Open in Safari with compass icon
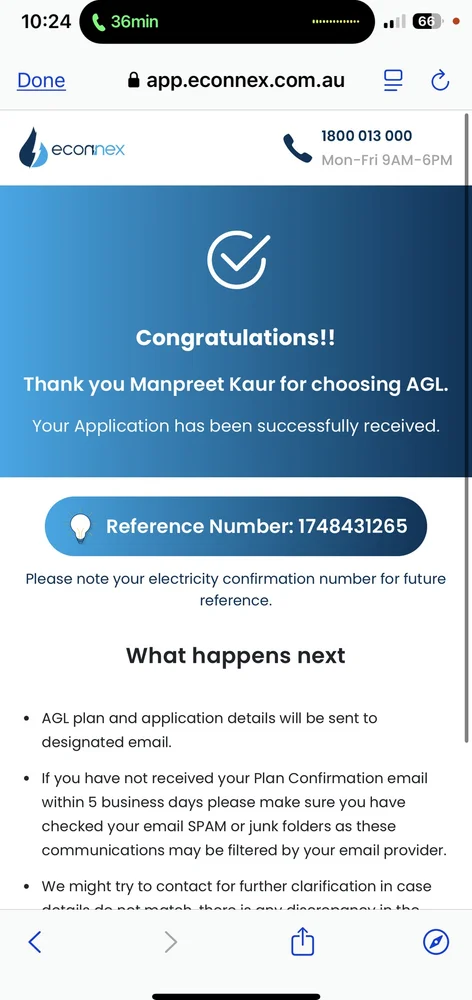The width and height of the screenshot is (472, 1000). click(x=436, y=941)
